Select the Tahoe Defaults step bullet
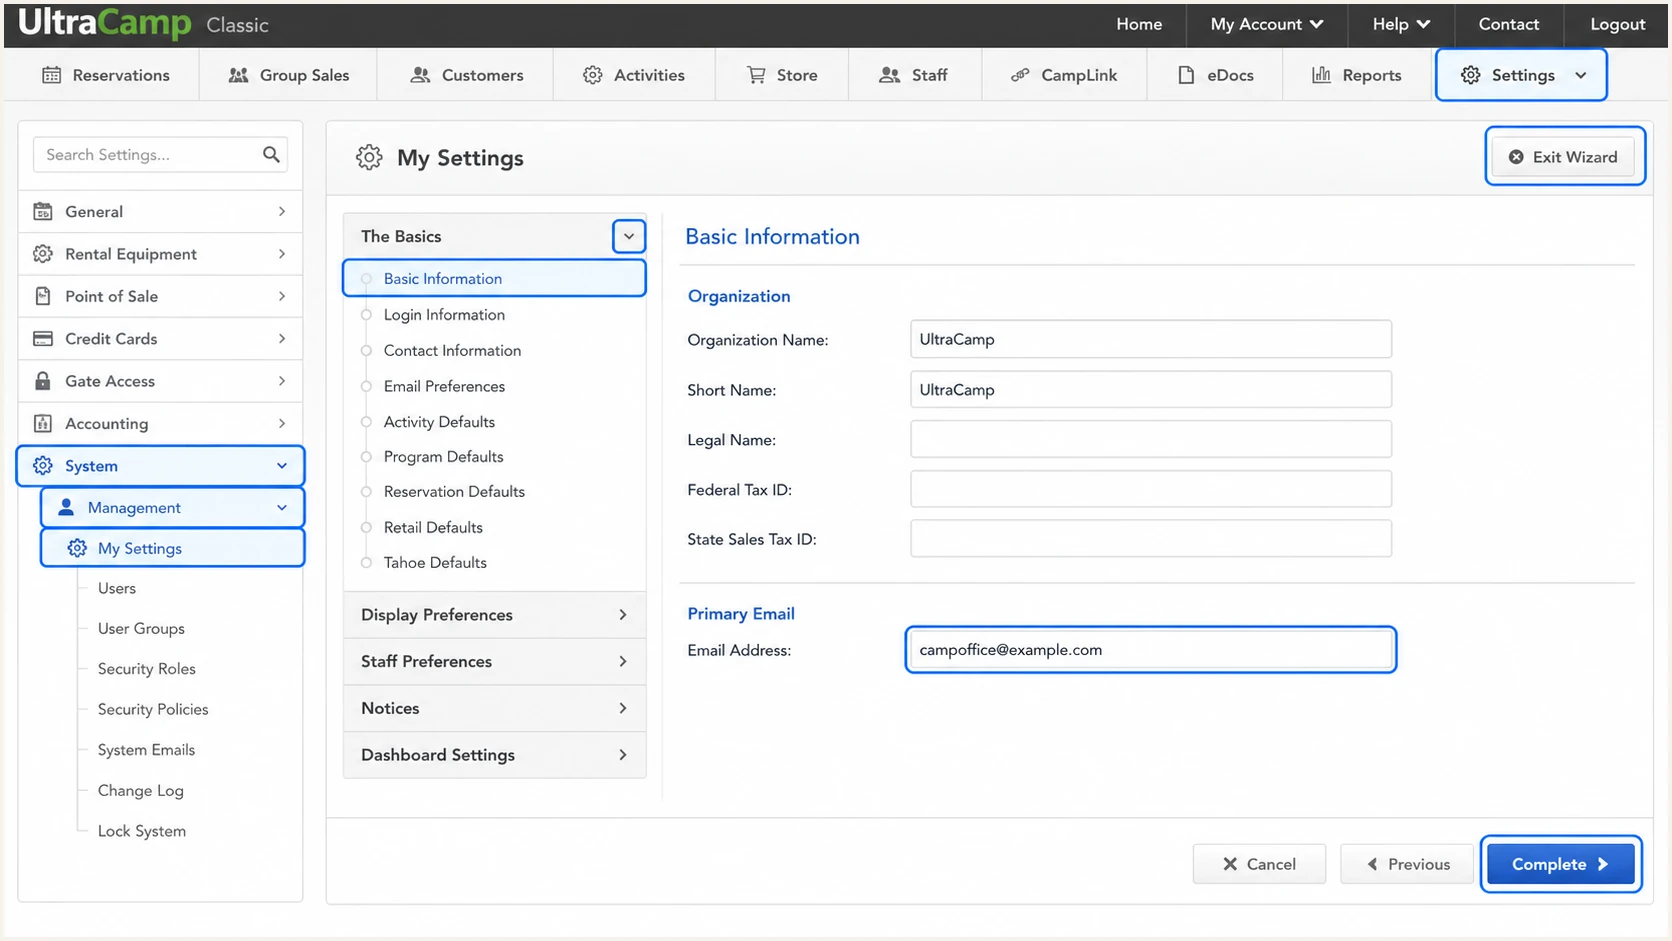This screenshot has width=1672, height=941. (366, 562)
